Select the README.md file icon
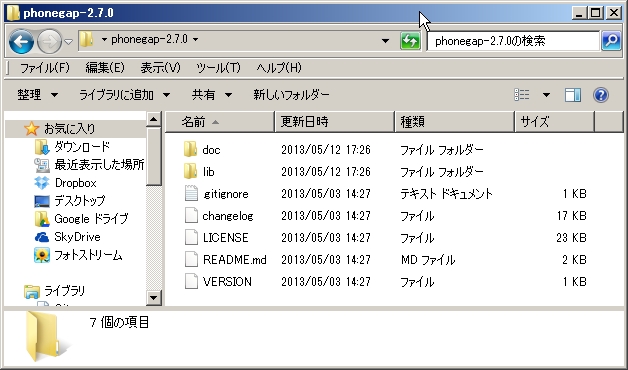 [191, 259]
